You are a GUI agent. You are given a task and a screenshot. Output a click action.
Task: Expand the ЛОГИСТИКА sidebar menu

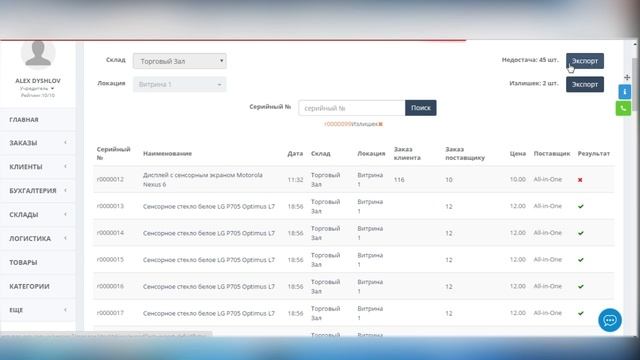(x=38, y=238)
